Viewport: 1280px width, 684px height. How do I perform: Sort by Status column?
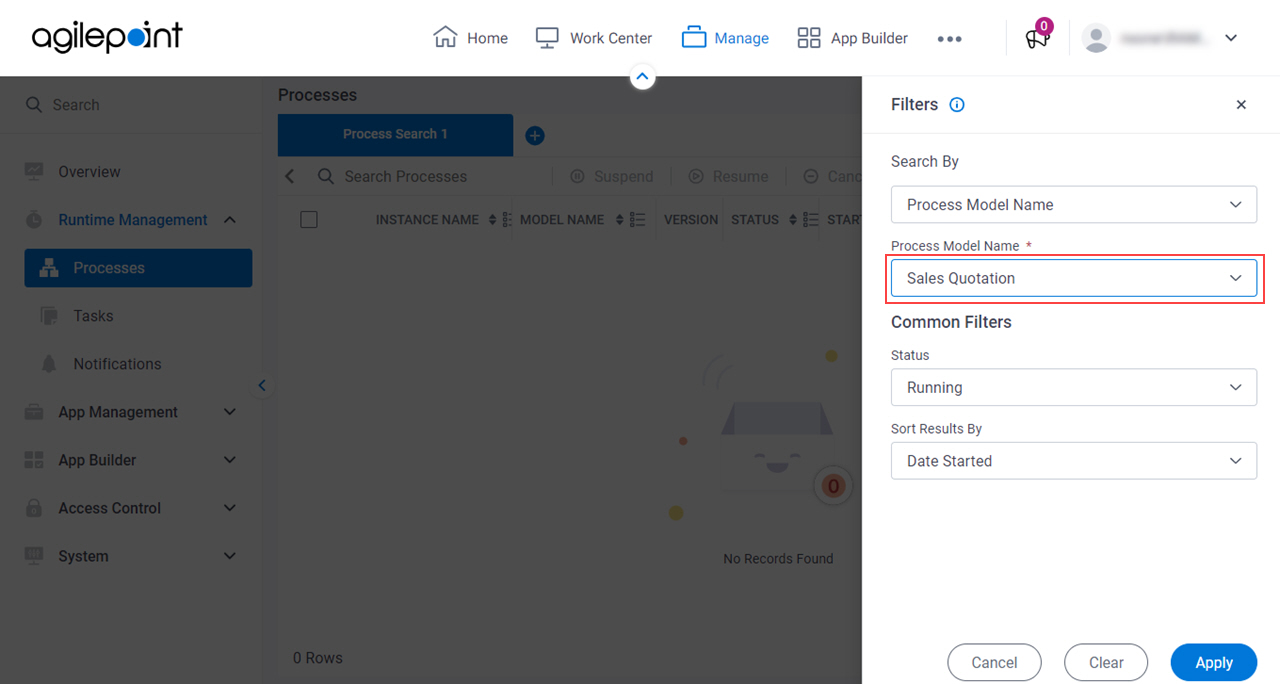coord(793,220)
